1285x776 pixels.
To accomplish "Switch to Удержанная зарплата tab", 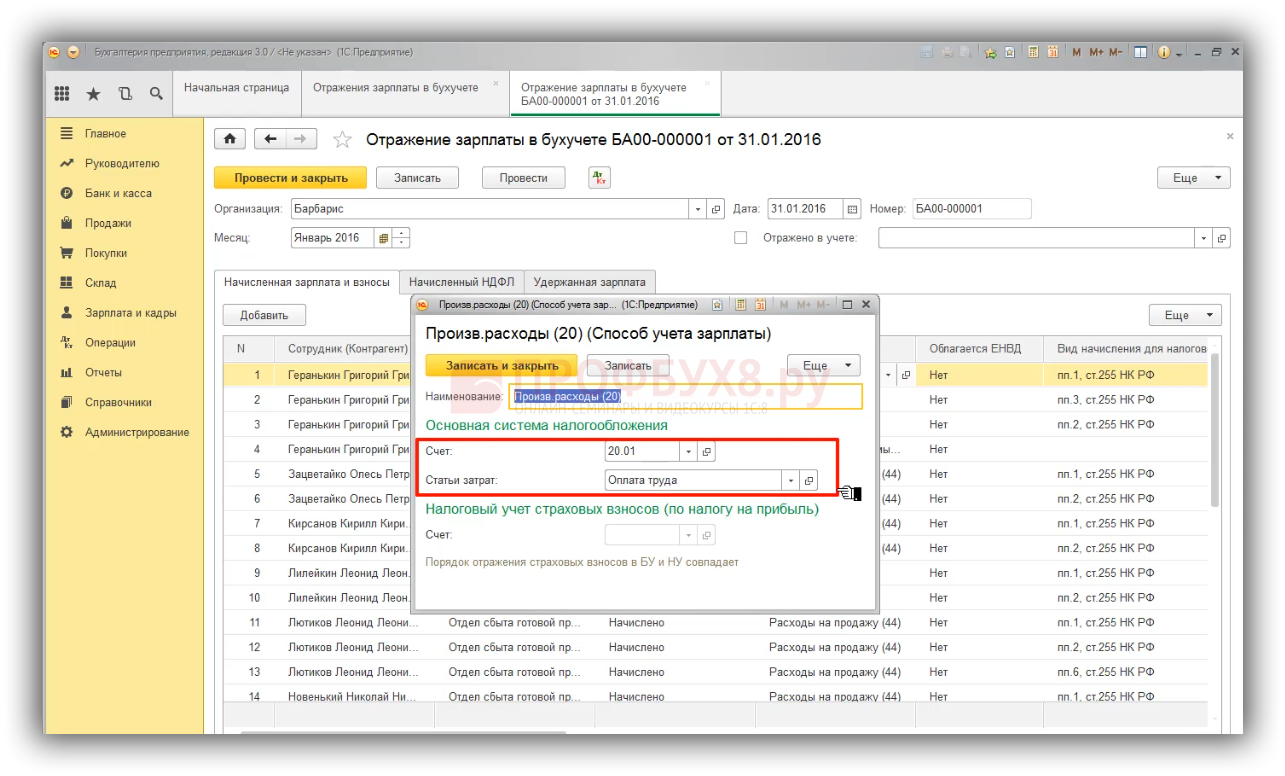I will pos(589,282).
